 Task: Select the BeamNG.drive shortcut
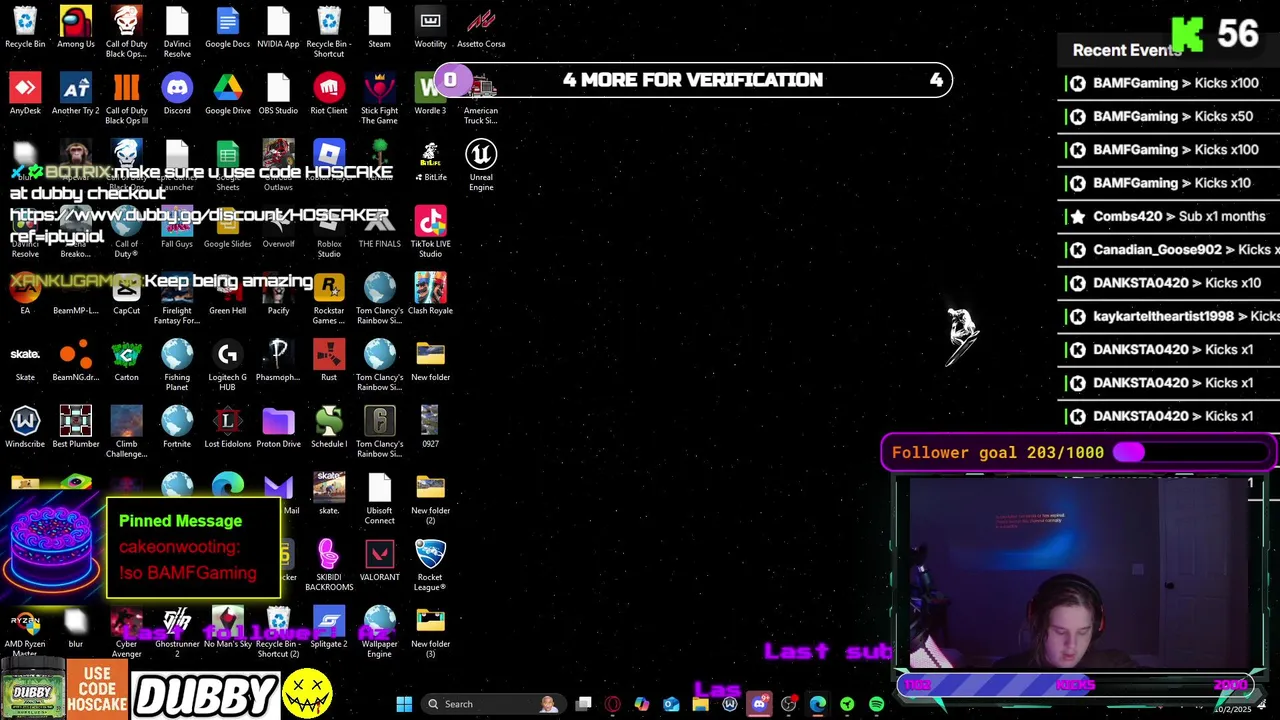pos(76,360)
